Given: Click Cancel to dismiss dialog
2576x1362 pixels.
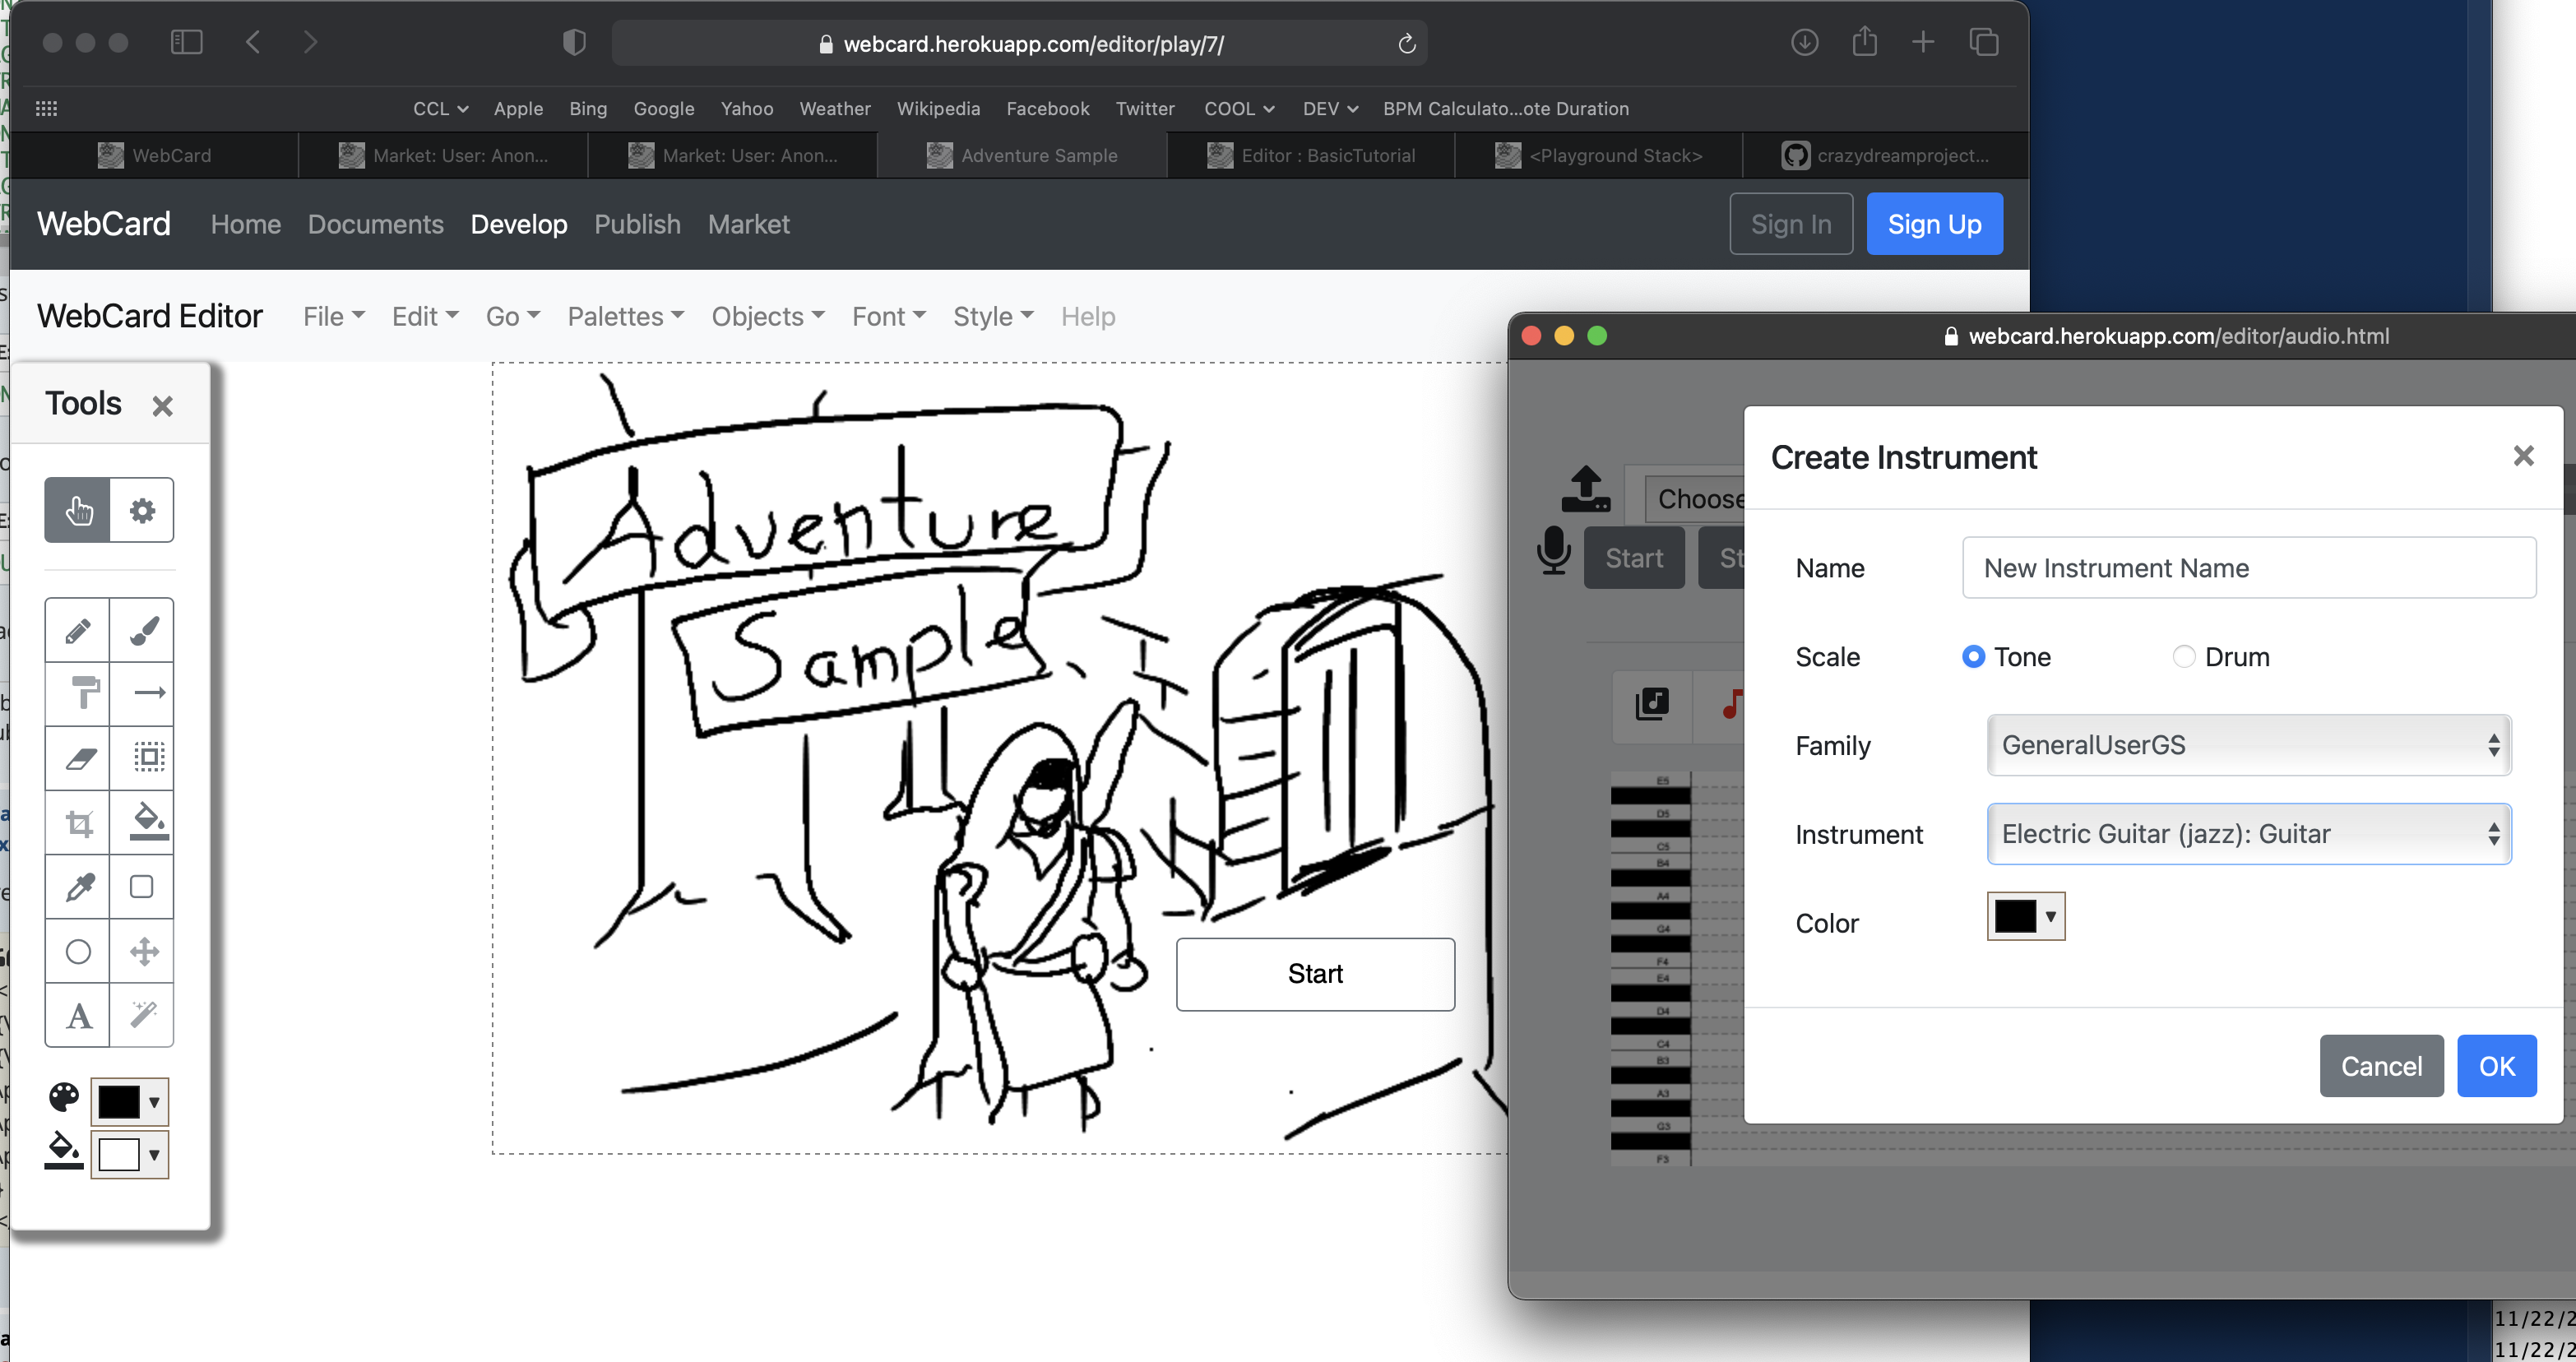Looking at the screenshot, I should click(x=2382, y=1065).
